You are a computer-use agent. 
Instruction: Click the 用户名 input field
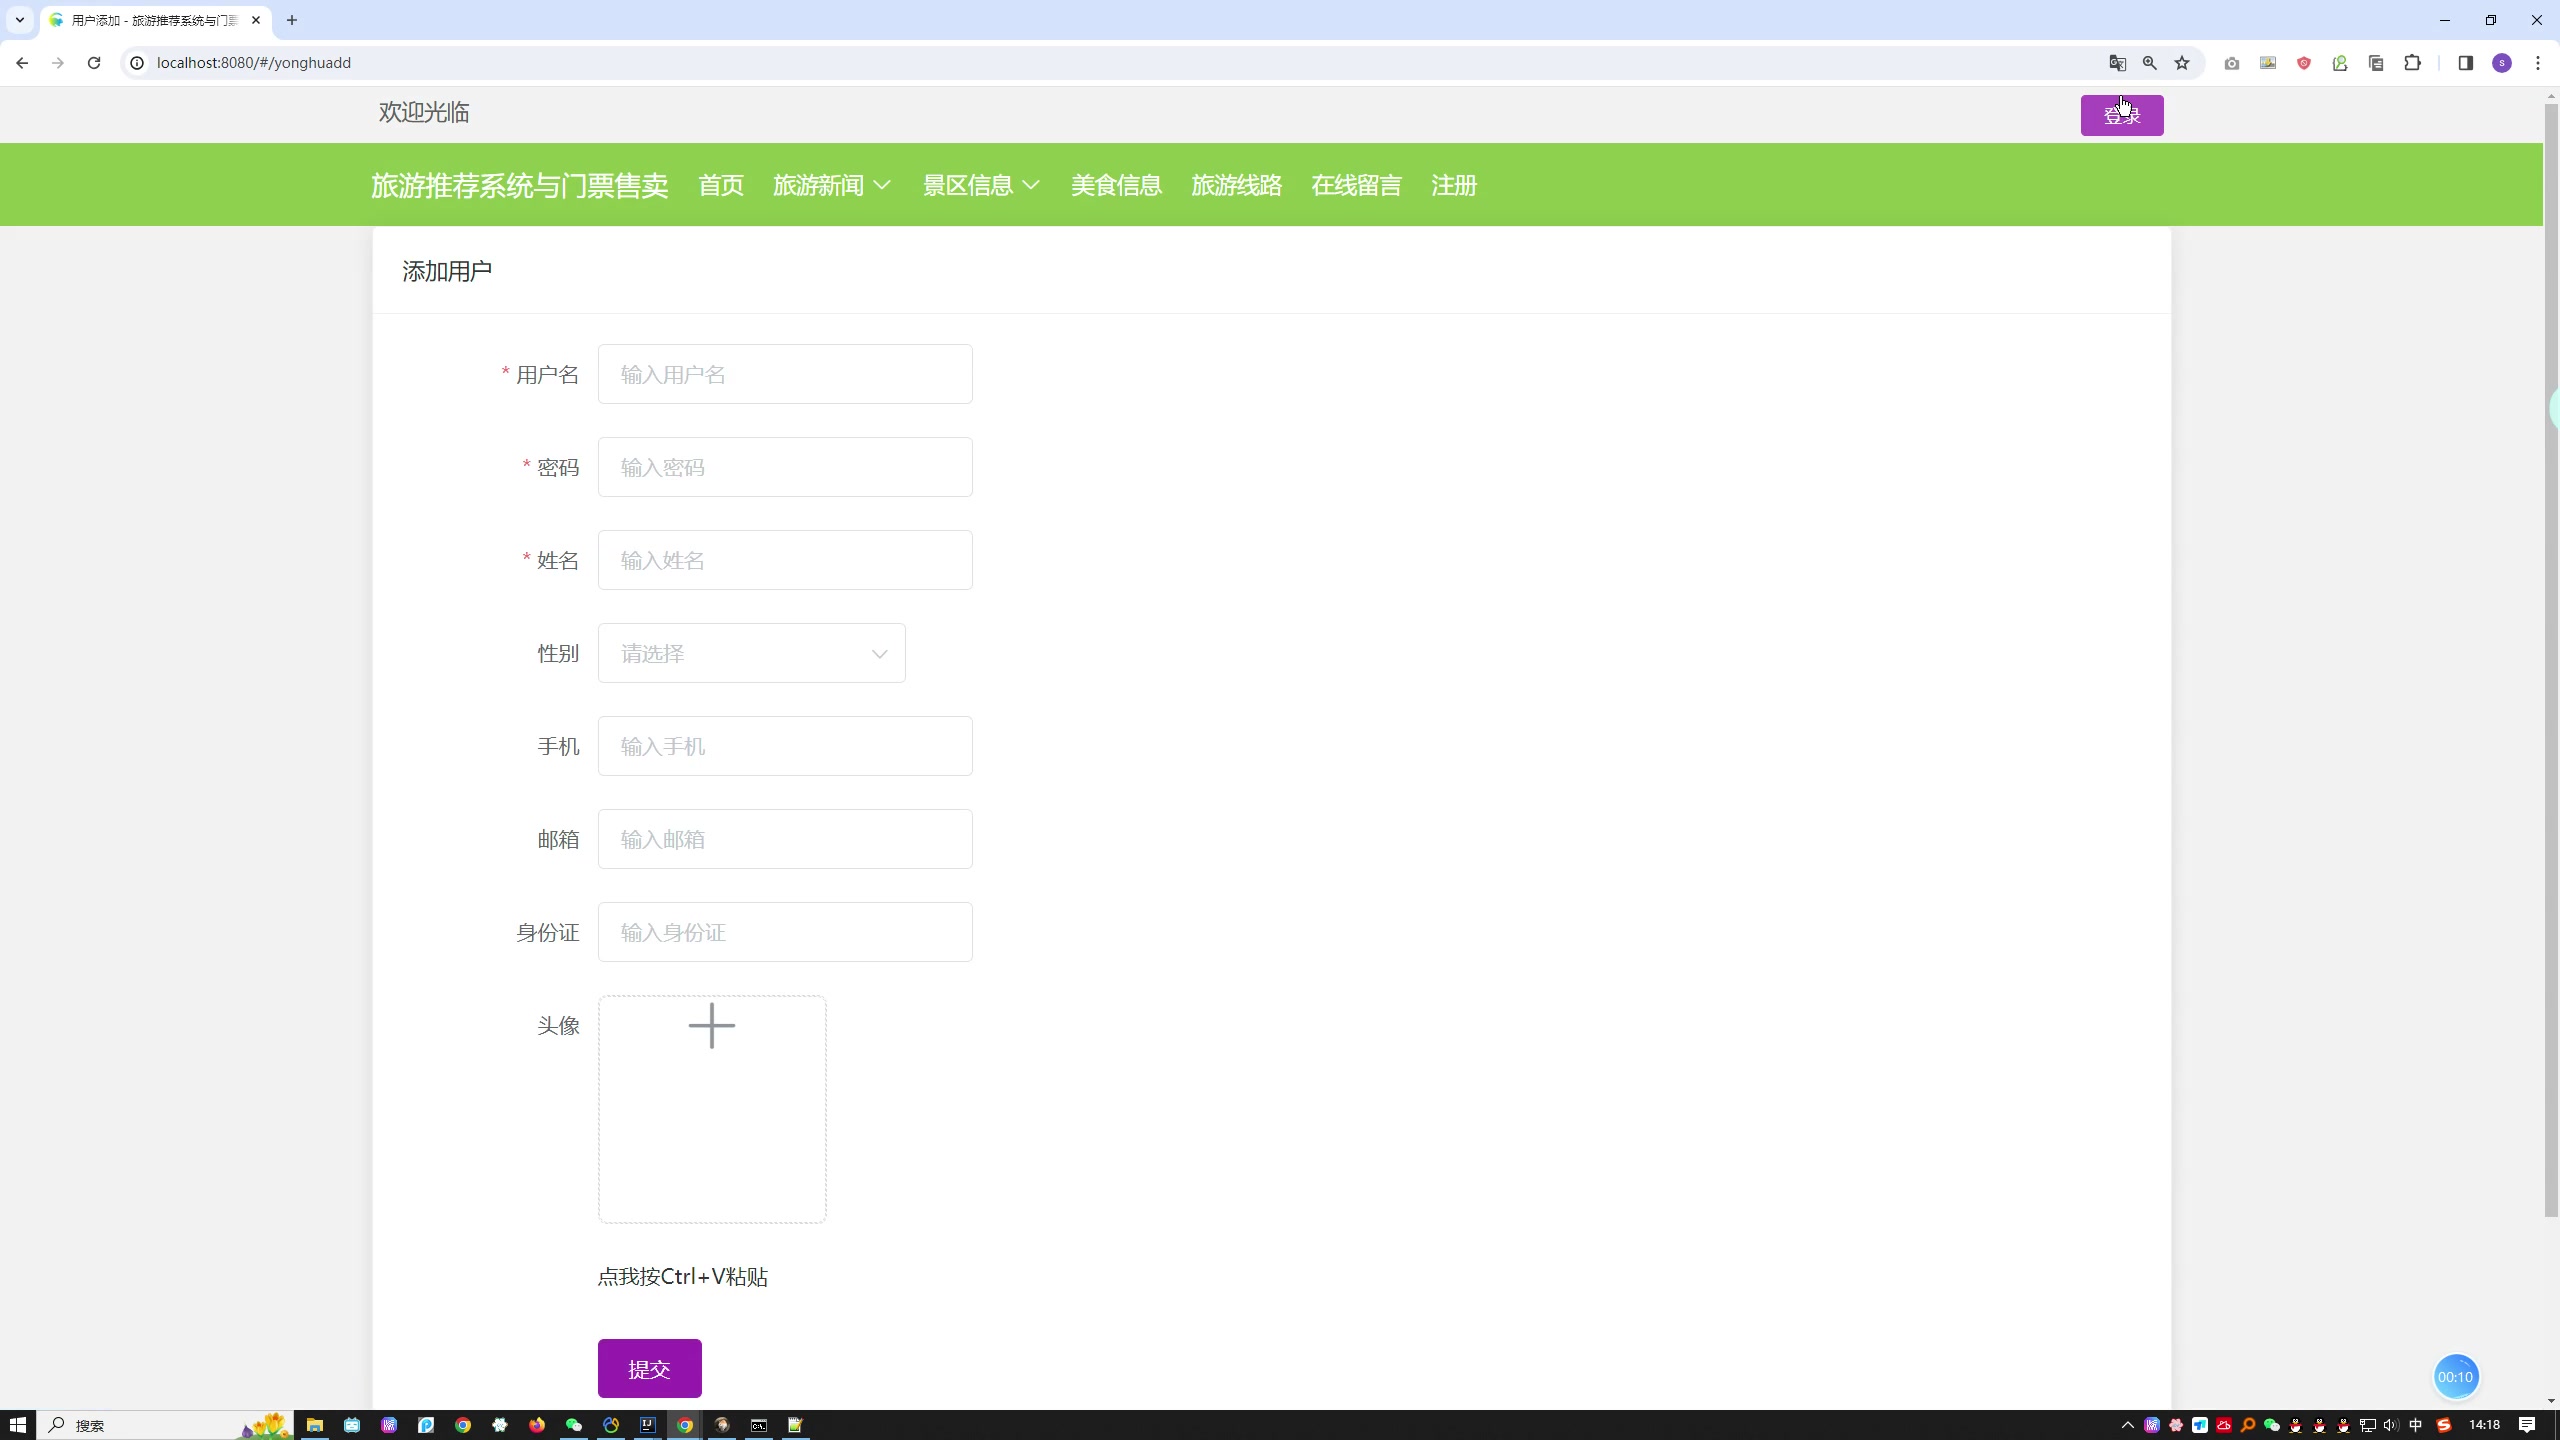[x=785, y=374]
